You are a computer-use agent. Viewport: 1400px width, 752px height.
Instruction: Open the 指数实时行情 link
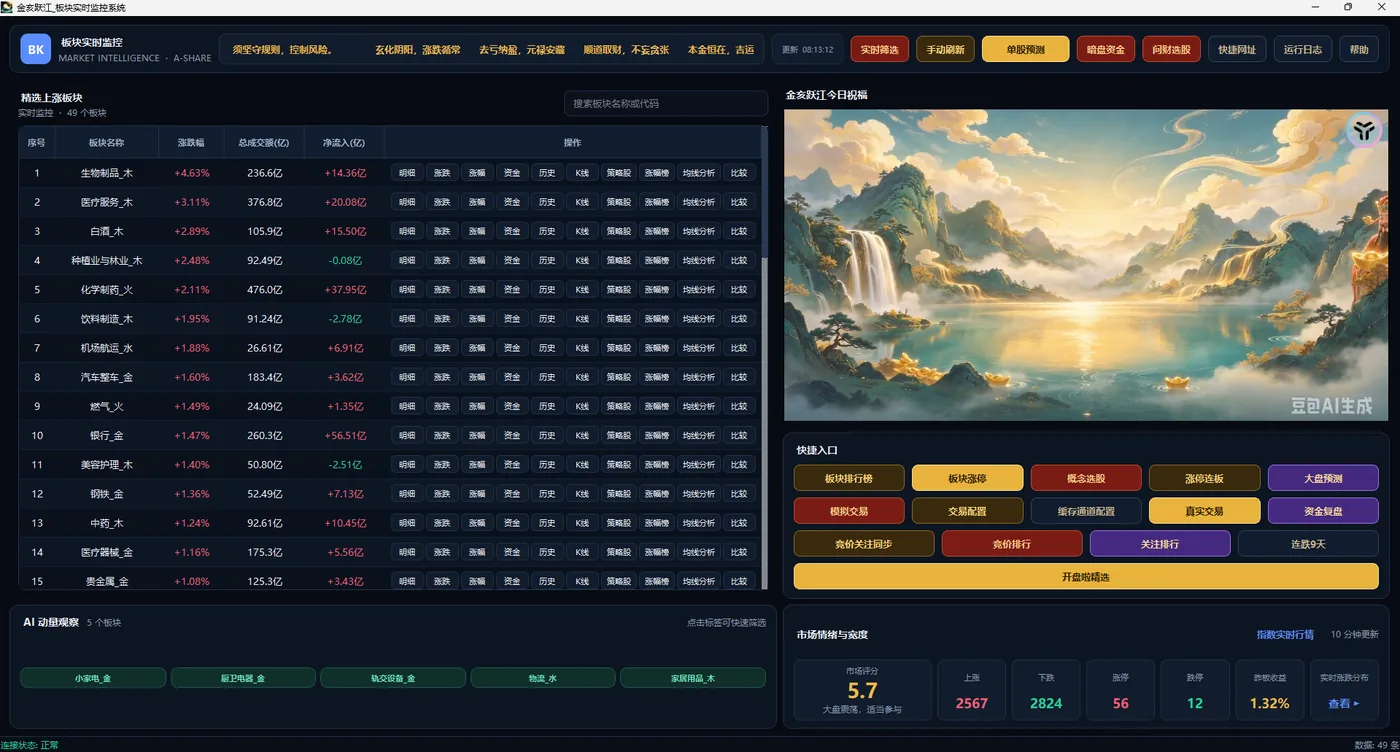click(x=1285, y=634)
